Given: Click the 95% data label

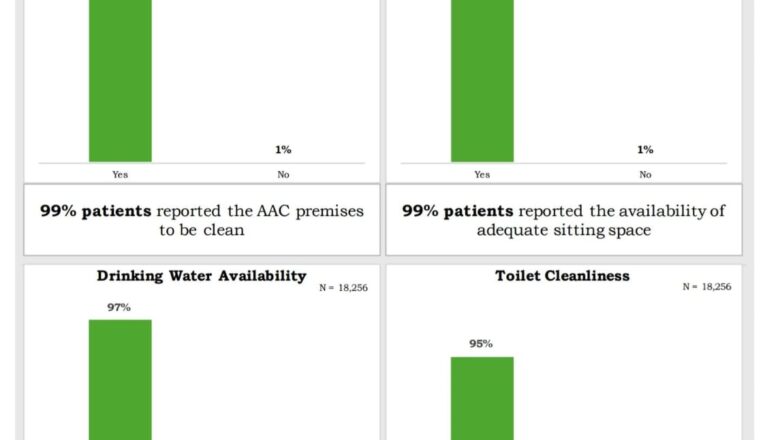Looking at the screenshot, I should (x=481, y=344).
